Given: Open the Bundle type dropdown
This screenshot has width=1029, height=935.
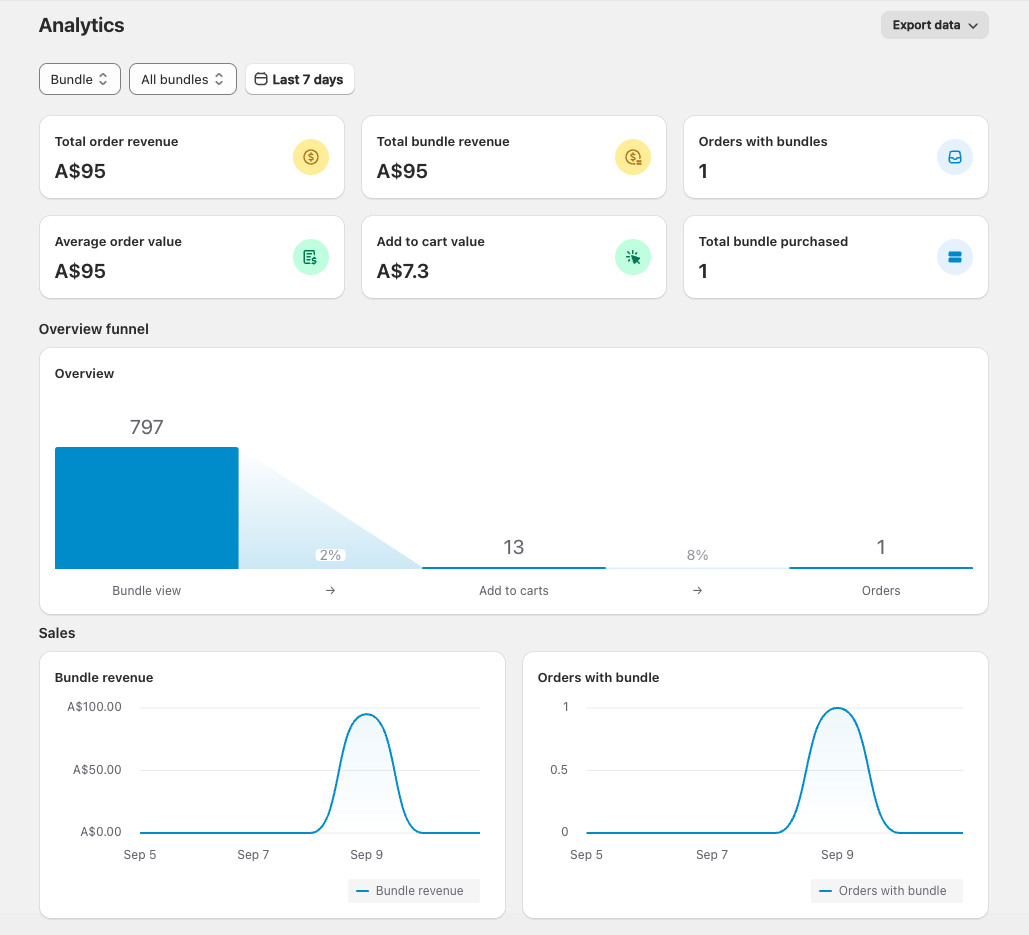Looking at the screenshot, I should [79, 79].
